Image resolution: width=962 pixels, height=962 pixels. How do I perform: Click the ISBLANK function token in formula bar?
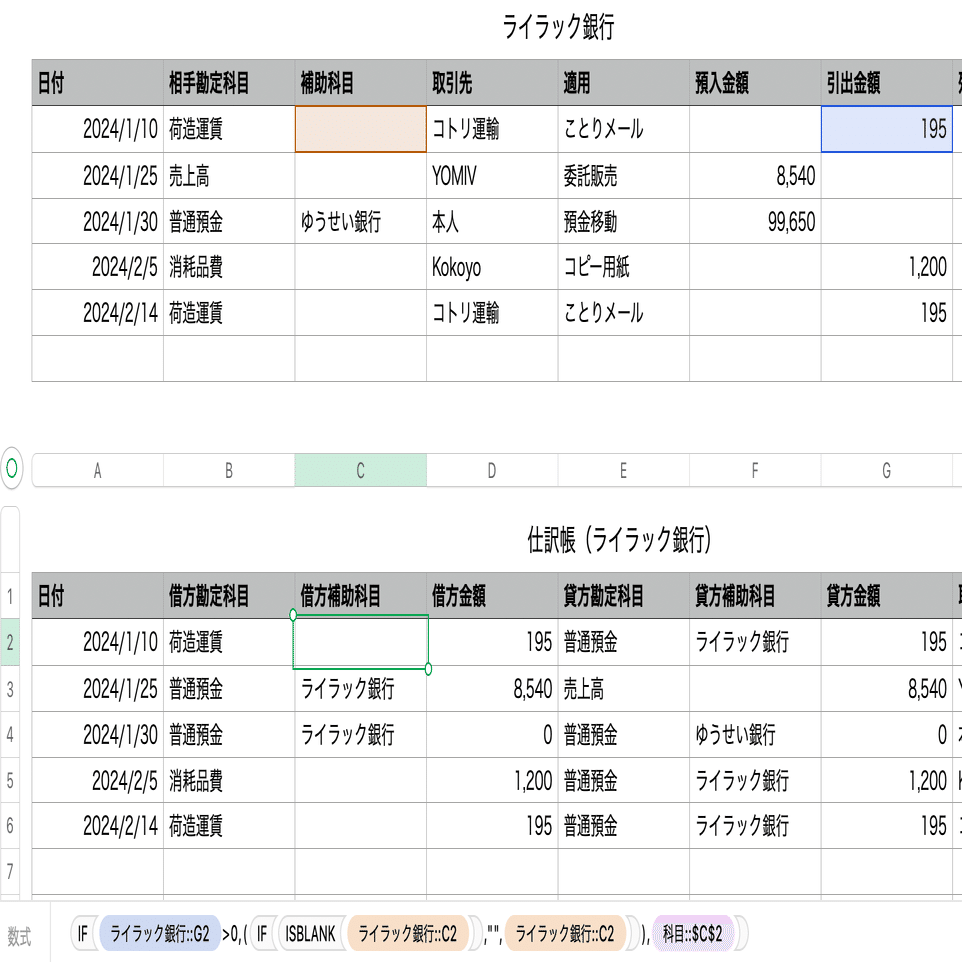tap(309, 935)
